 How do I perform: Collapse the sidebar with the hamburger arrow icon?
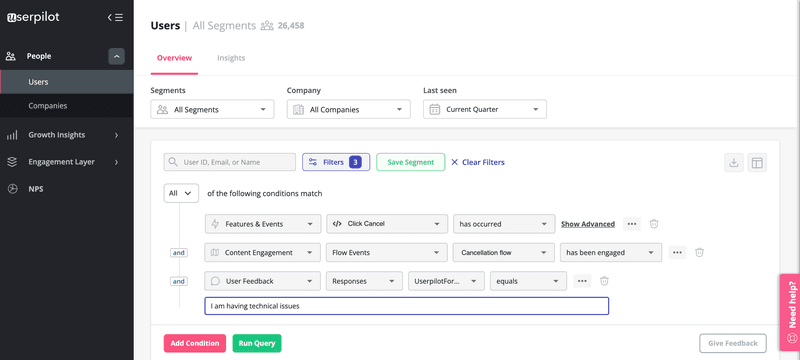click(x=115, y=17)
